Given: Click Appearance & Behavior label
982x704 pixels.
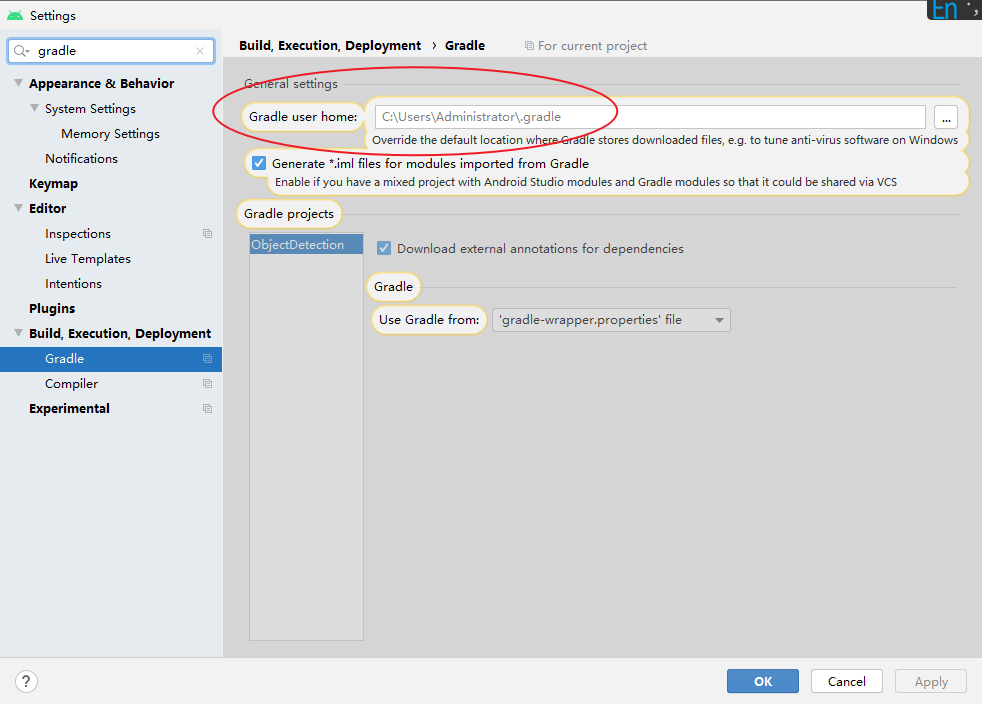Looking at the screenshot, I should (101, 84).
